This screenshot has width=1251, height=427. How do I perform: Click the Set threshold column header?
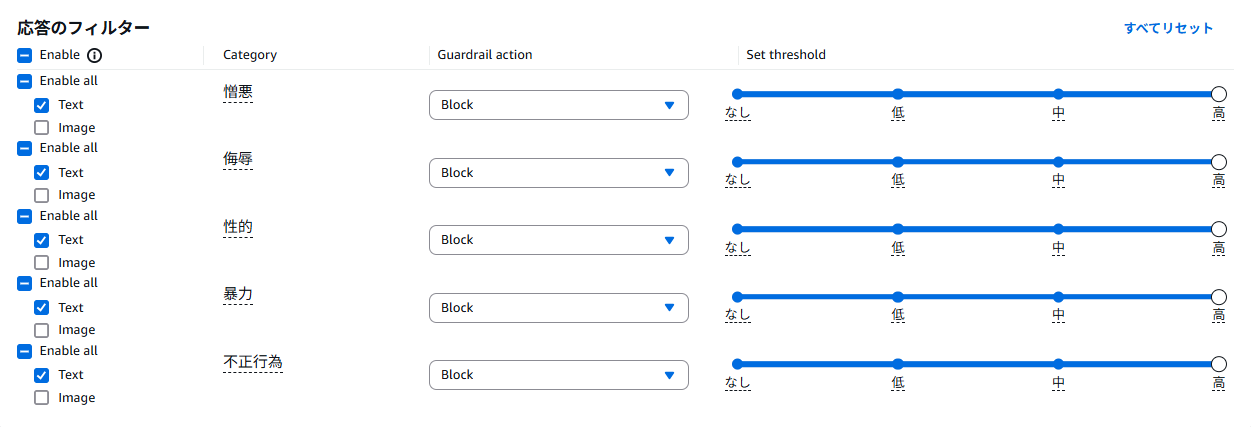pyautogui.click(x=785, y=55)
